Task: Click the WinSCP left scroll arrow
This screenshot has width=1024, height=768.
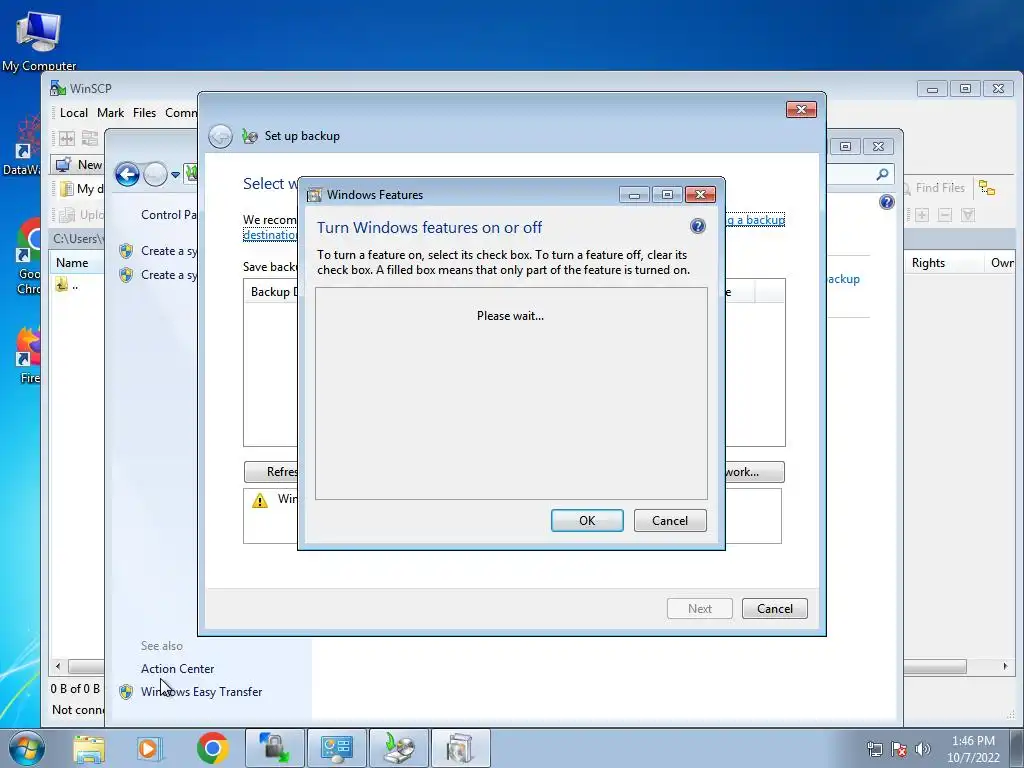Action: click(58, 666)
